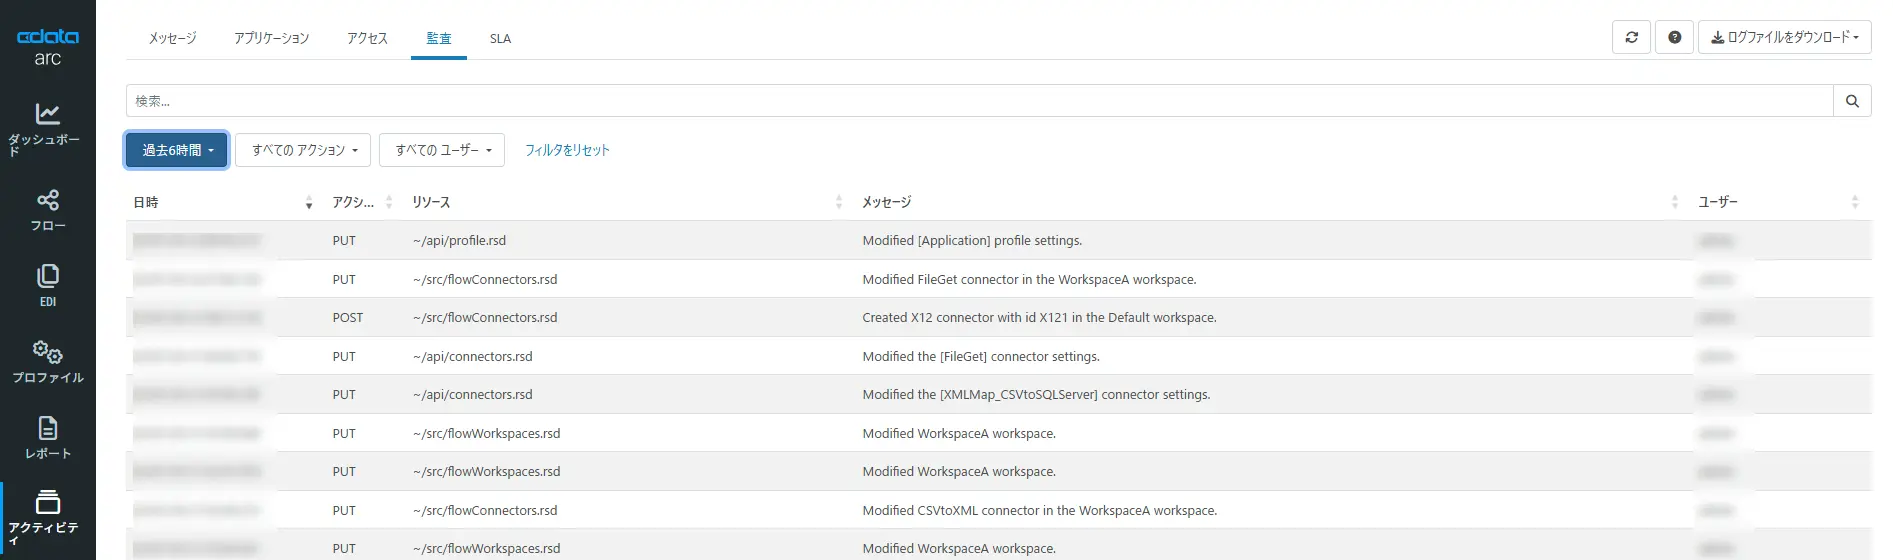Click the search magnifier icon
The image size is (1893, 560).
[1852, 101]
